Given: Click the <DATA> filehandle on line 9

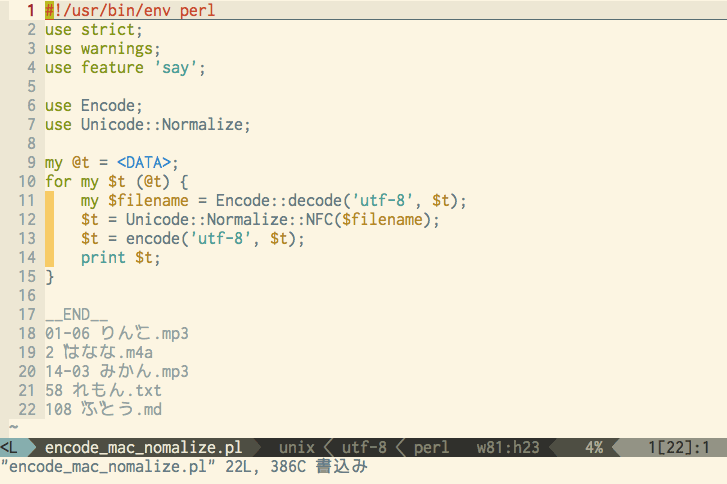Looking at the screenshot, I should pyautogui.click(x=144, y=163).
